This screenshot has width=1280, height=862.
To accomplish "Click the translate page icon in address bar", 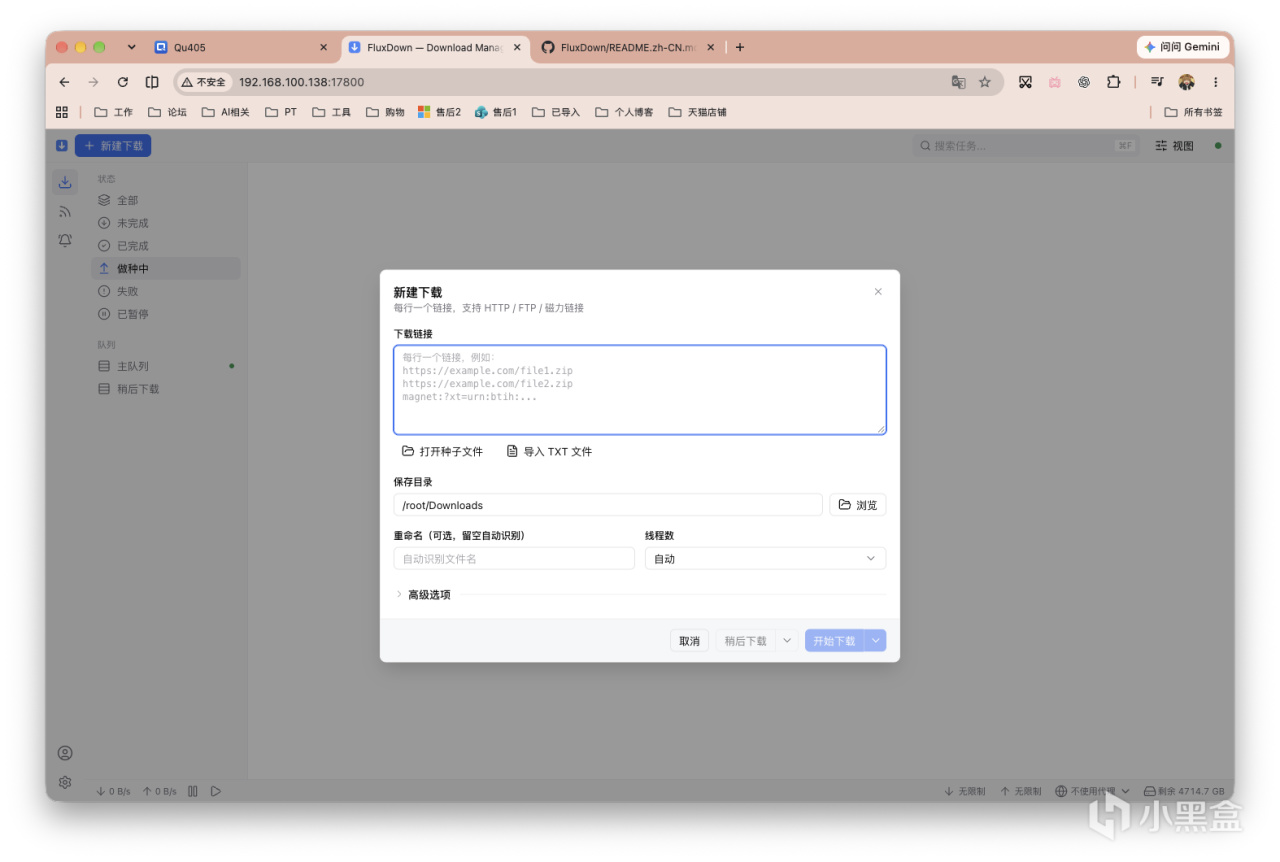I will click(x=958, y=82).
